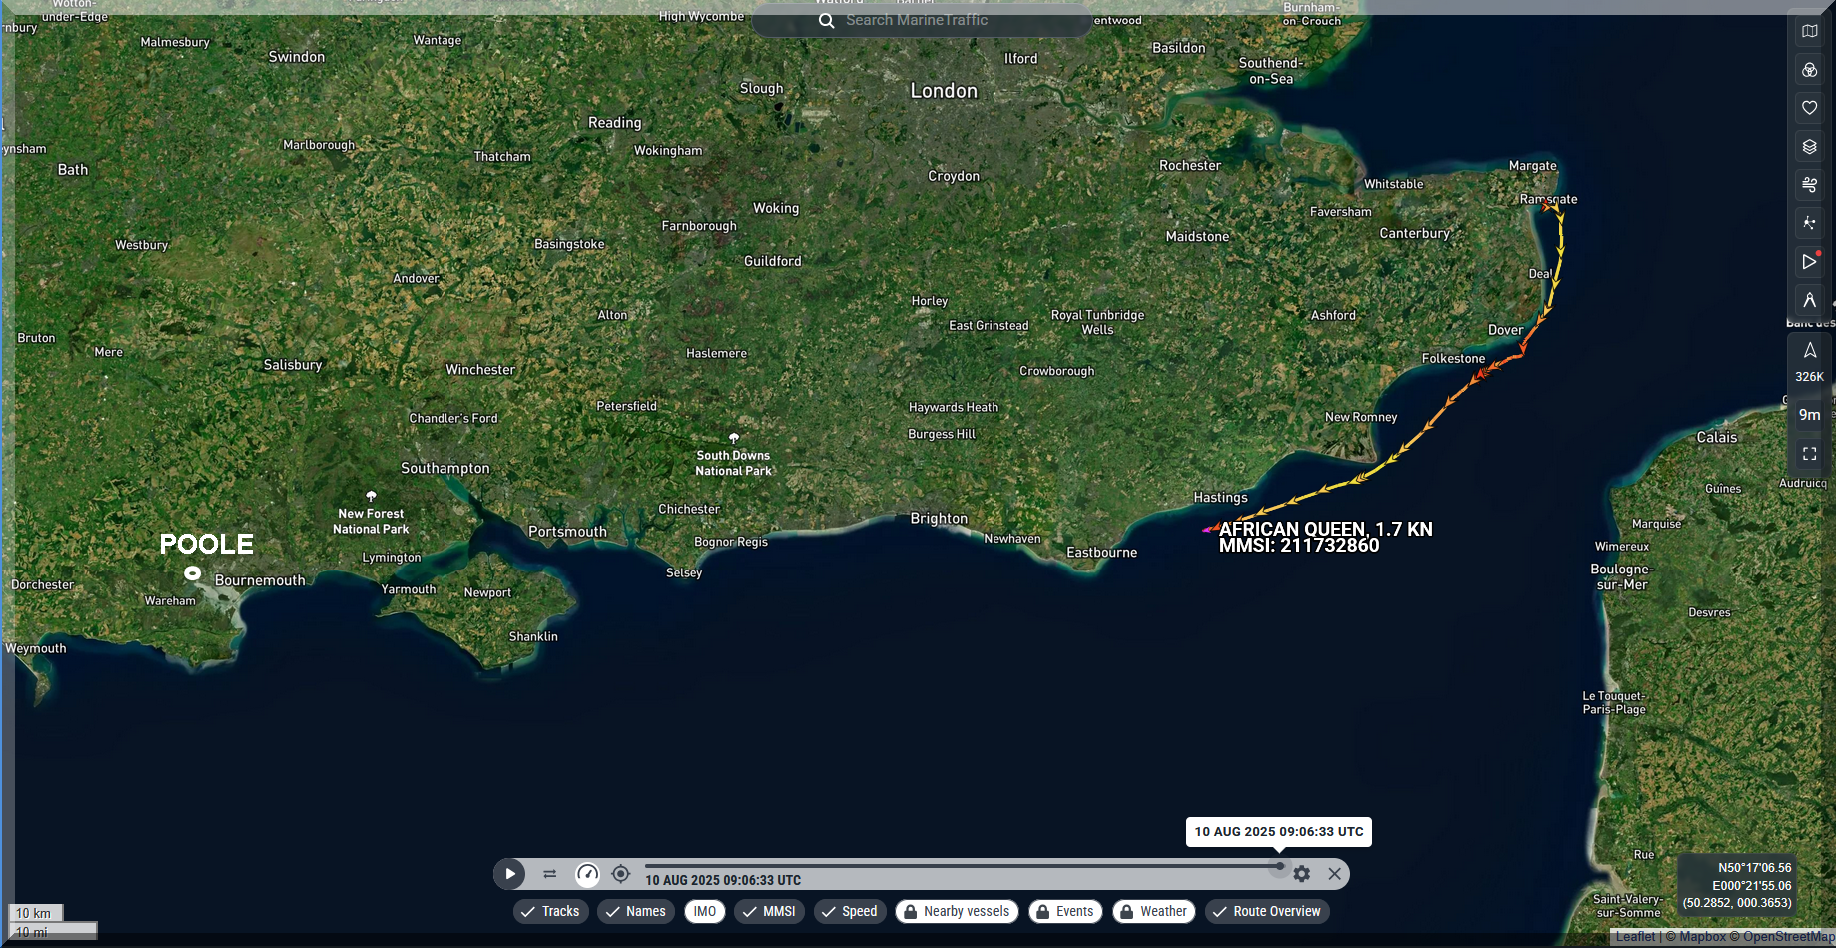This screenshot has height=948, width=1836.
Task: Enable the IMO label toggle
Action: point(705,911)
